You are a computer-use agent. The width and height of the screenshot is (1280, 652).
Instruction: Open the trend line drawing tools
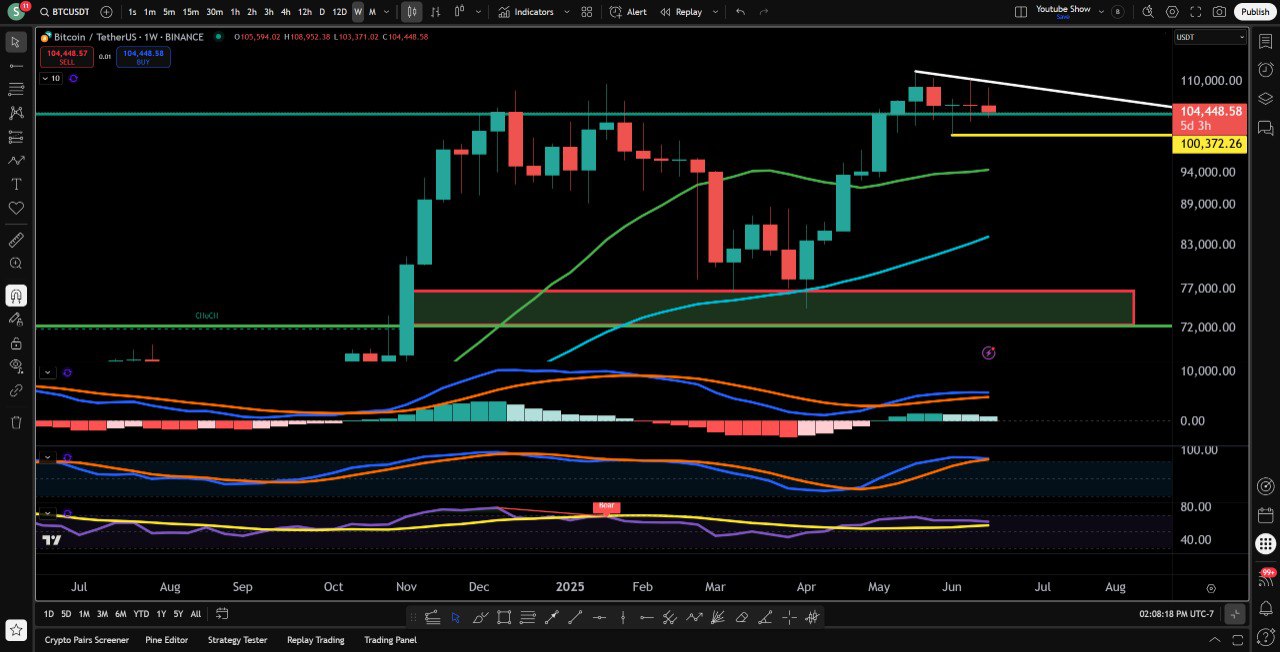pyautogui.click(x=16, y=66)
